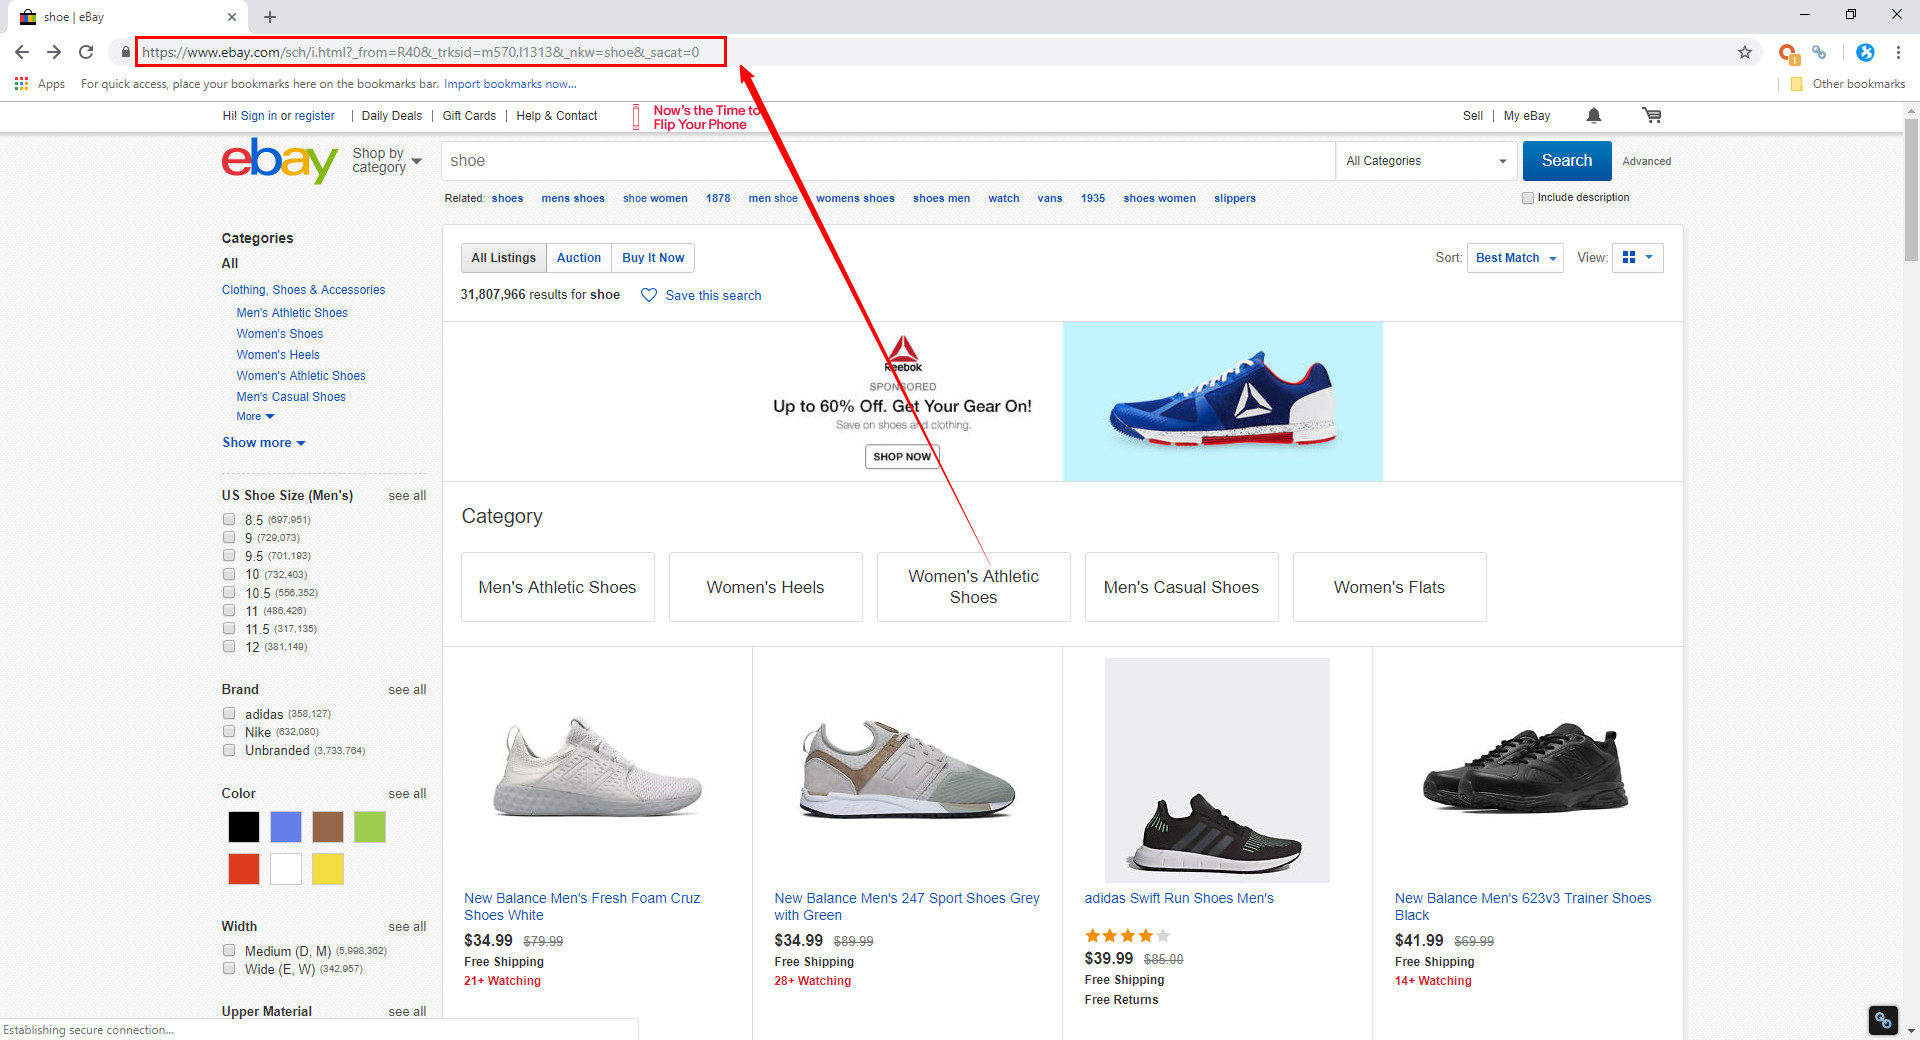Image resolution: width=1920 pixels, height=1040 pixels.
Task: Click the Sign in link
Action: point(259,116)
